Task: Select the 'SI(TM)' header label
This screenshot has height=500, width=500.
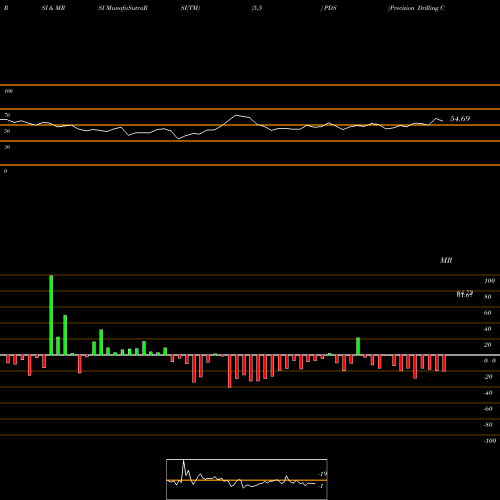Action: click(190, 8)
